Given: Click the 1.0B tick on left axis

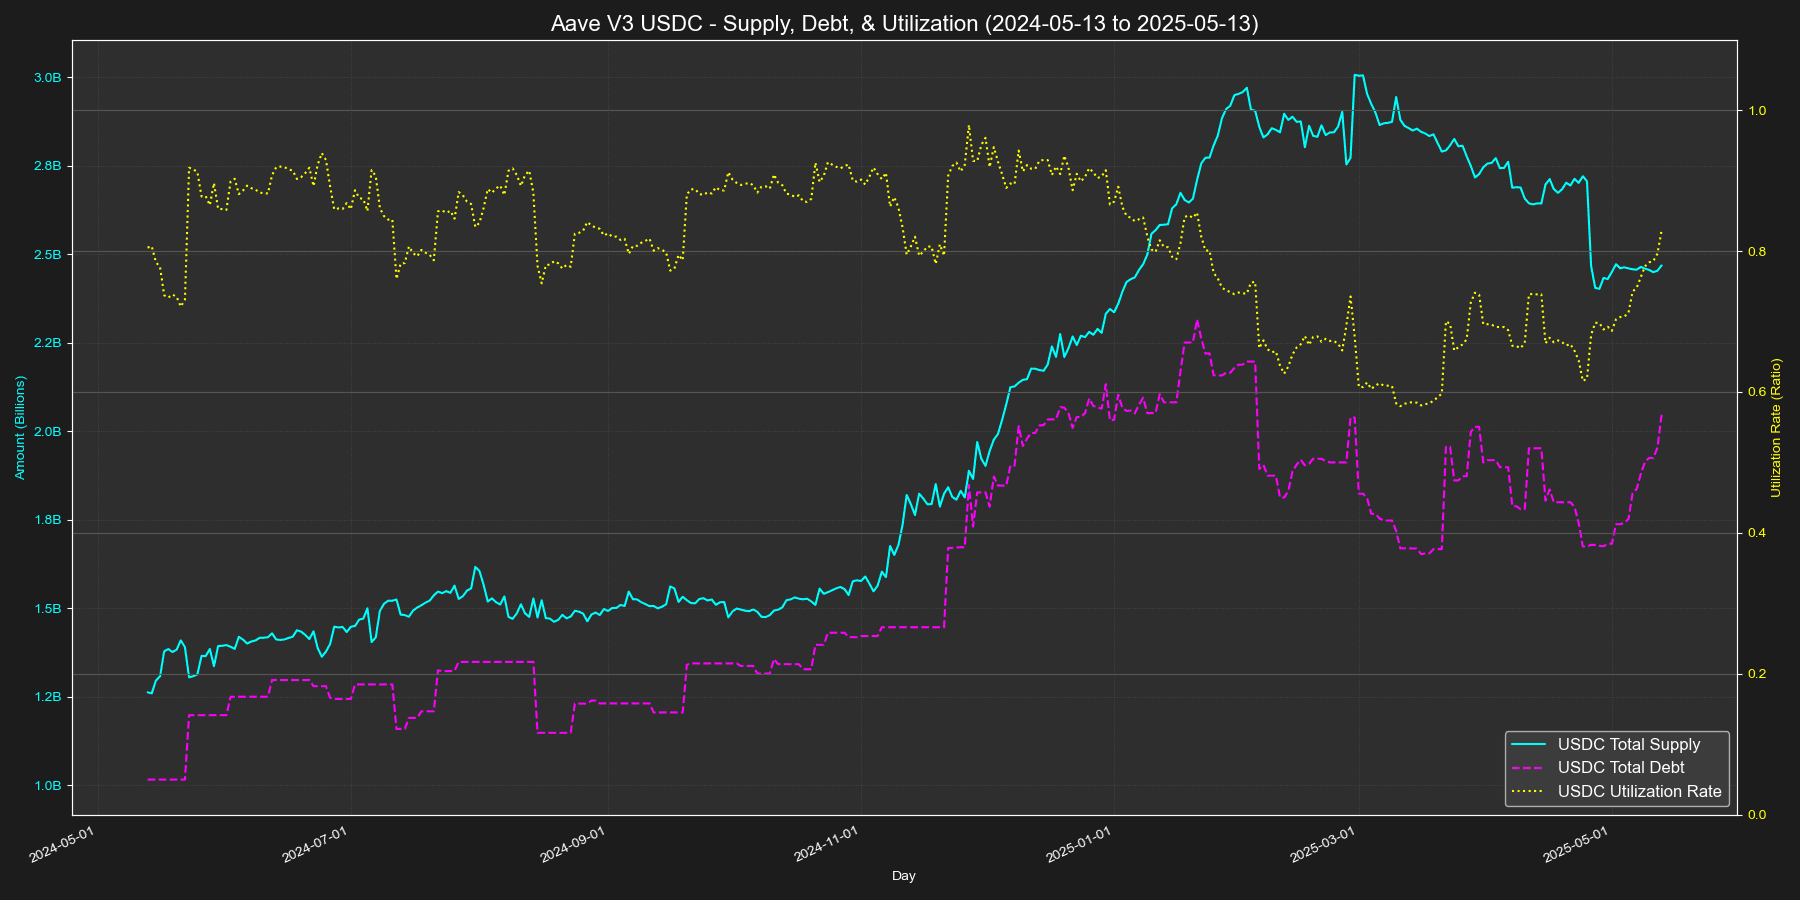Looking at the screenshot, I should [48, 786].
